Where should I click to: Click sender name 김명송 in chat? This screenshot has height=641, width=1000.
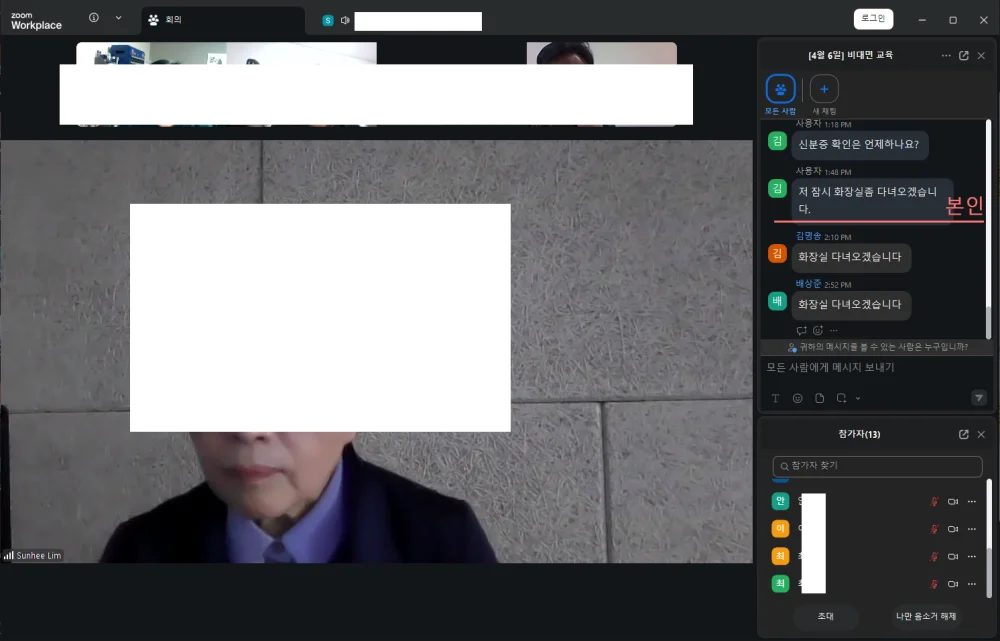(x=808, y=236)
